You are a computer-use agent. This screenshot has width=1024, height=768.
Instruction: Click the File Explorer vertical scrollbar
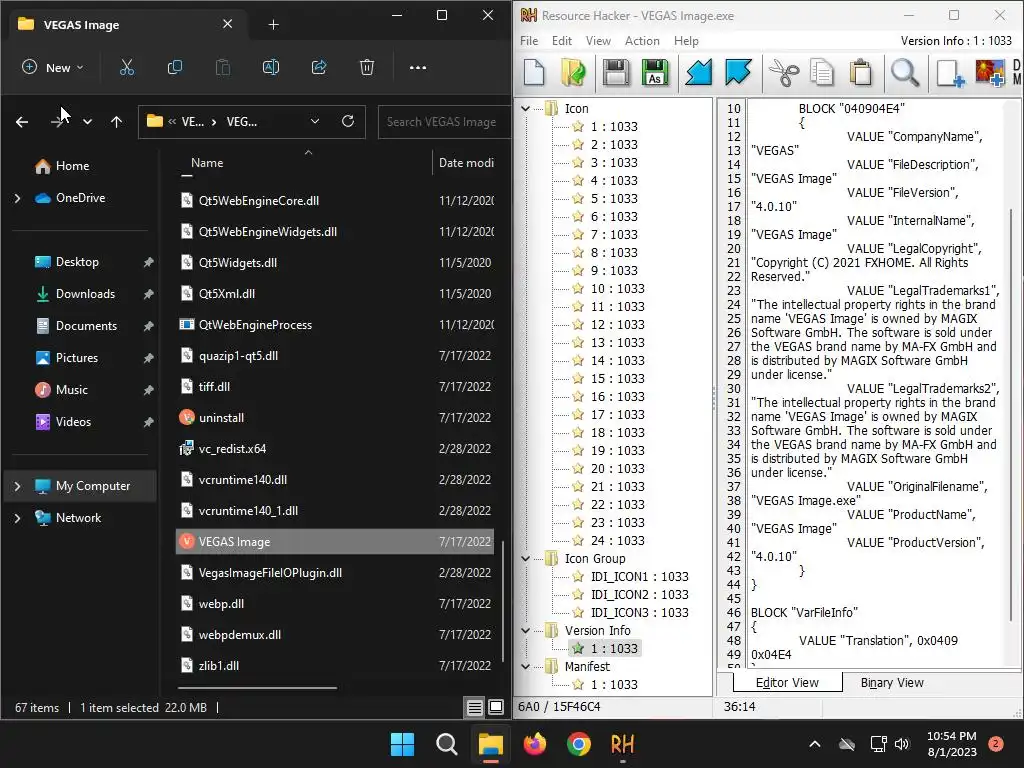click(x=502, y=601)
